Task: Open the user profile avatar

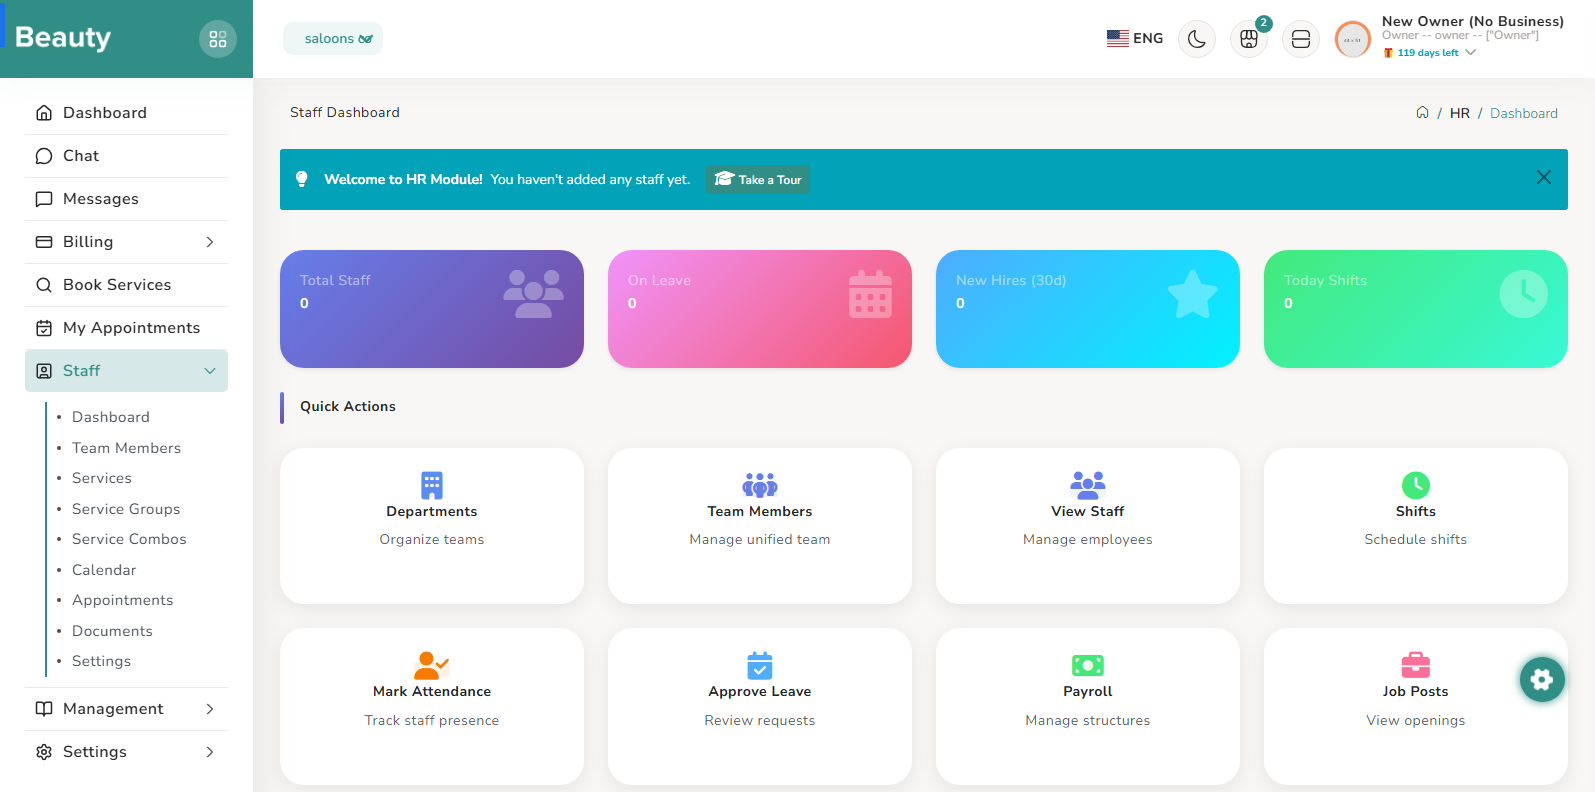Action: pos(1353,40)
